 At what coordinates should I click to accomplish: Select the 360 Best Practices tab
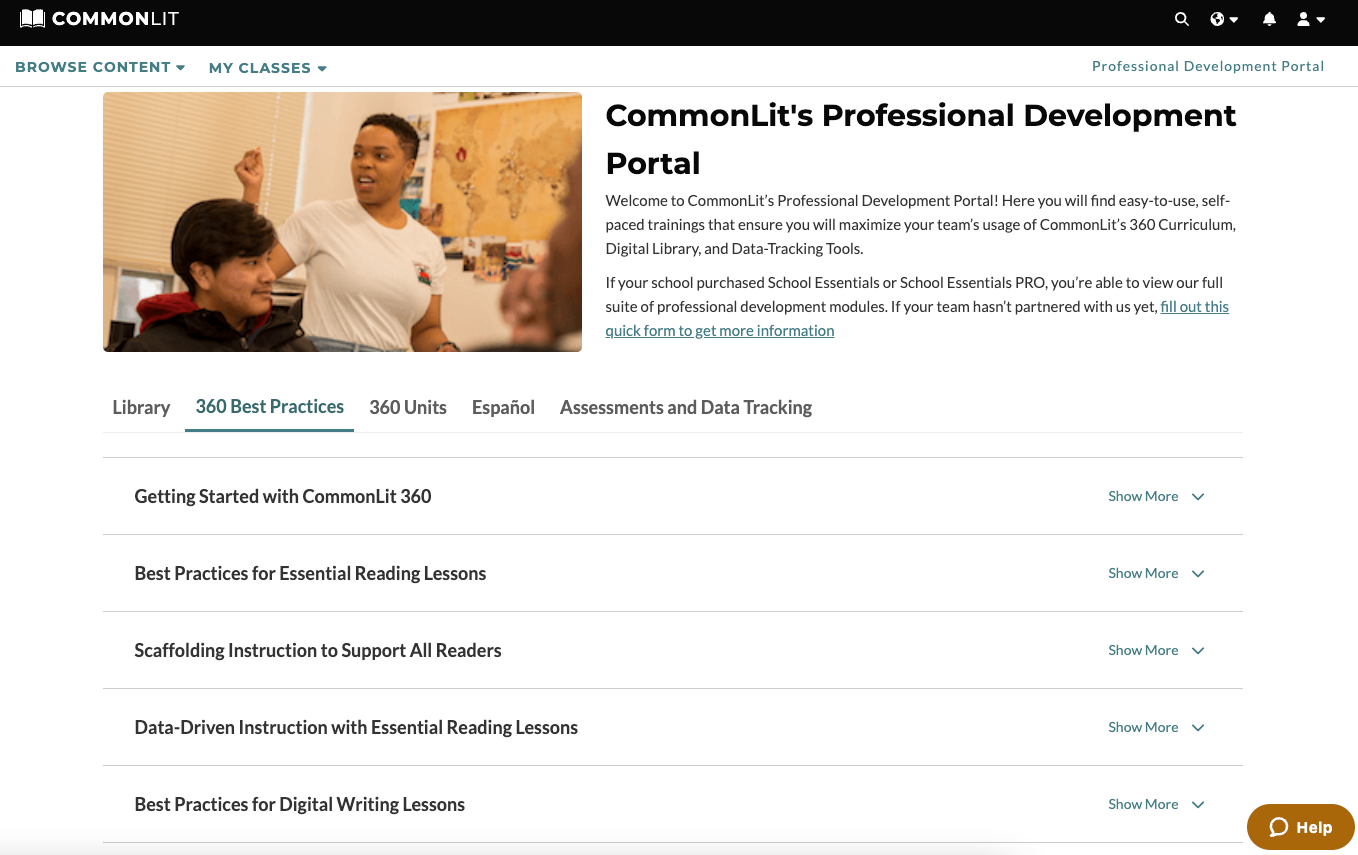(270, 407)
